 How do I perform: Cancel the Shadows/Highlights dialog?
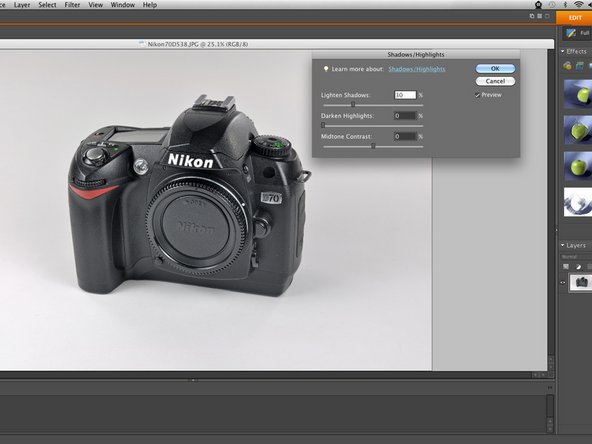pyautogui.click(x=495, y=81)
